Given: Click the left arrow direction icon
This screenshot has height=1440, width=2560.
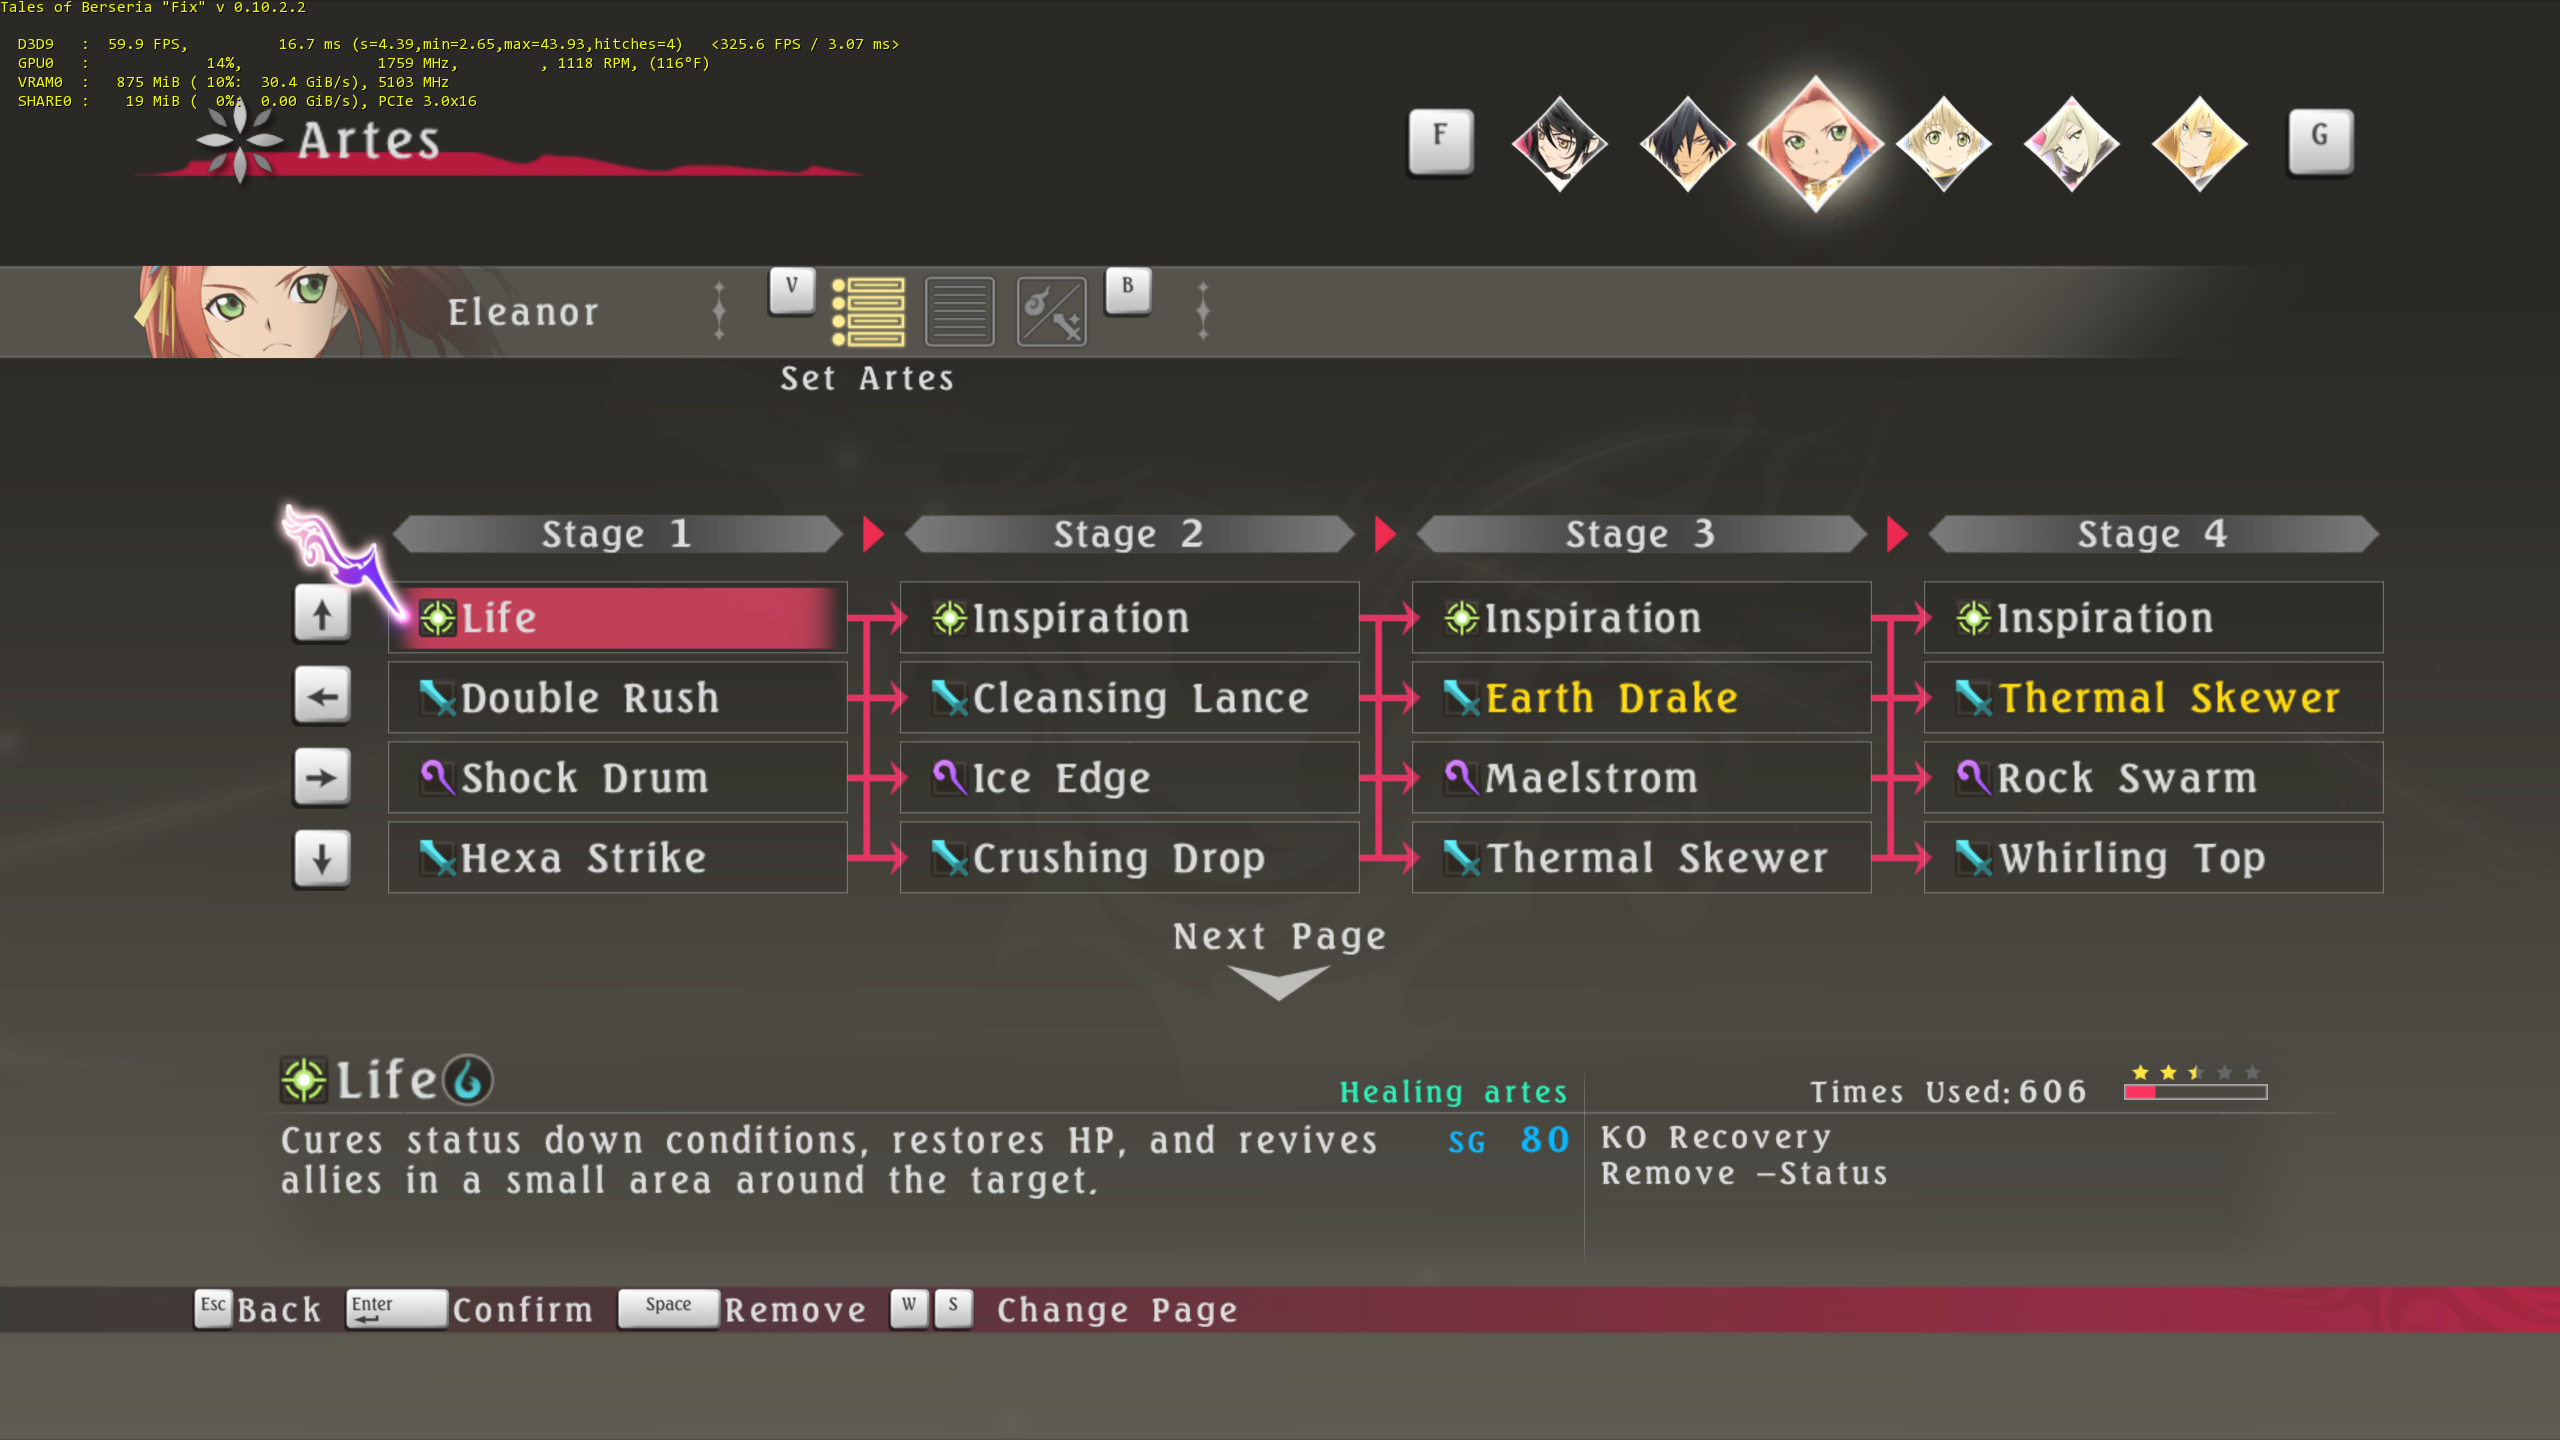Looking at the screenshot, I should pos(321,696).
